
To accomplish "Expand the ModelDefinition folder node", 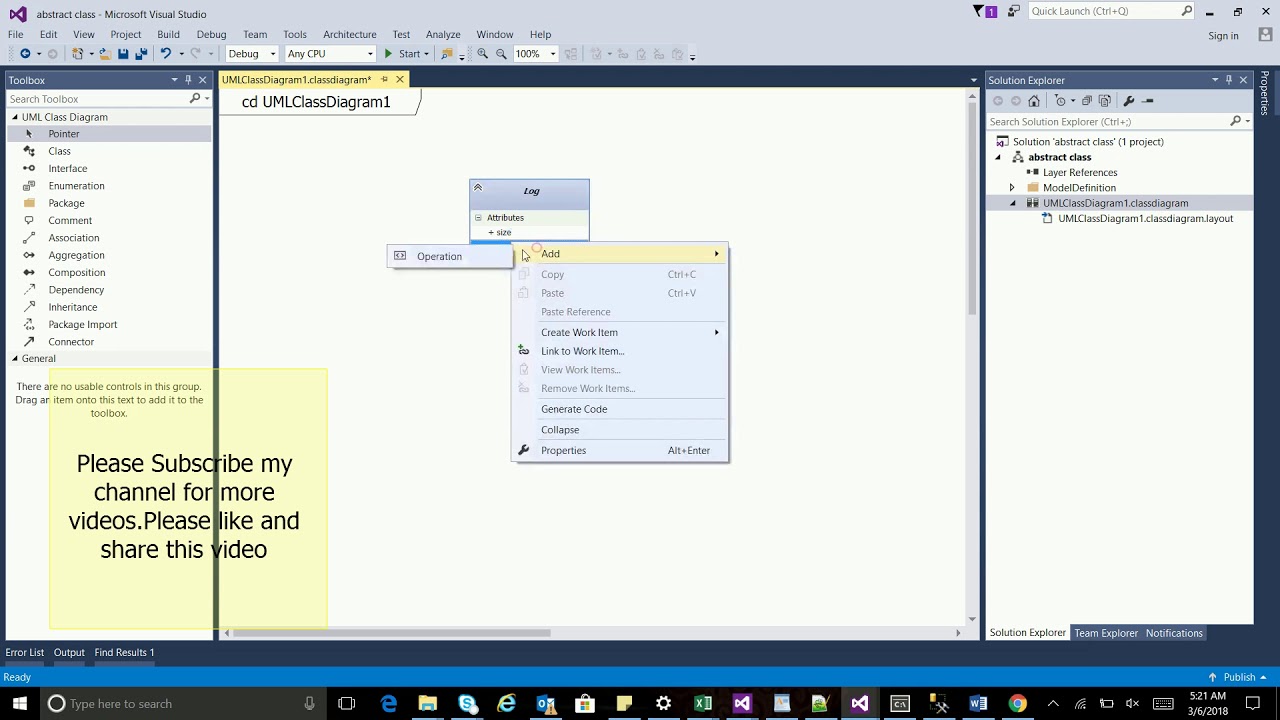I will point(1012,188).
